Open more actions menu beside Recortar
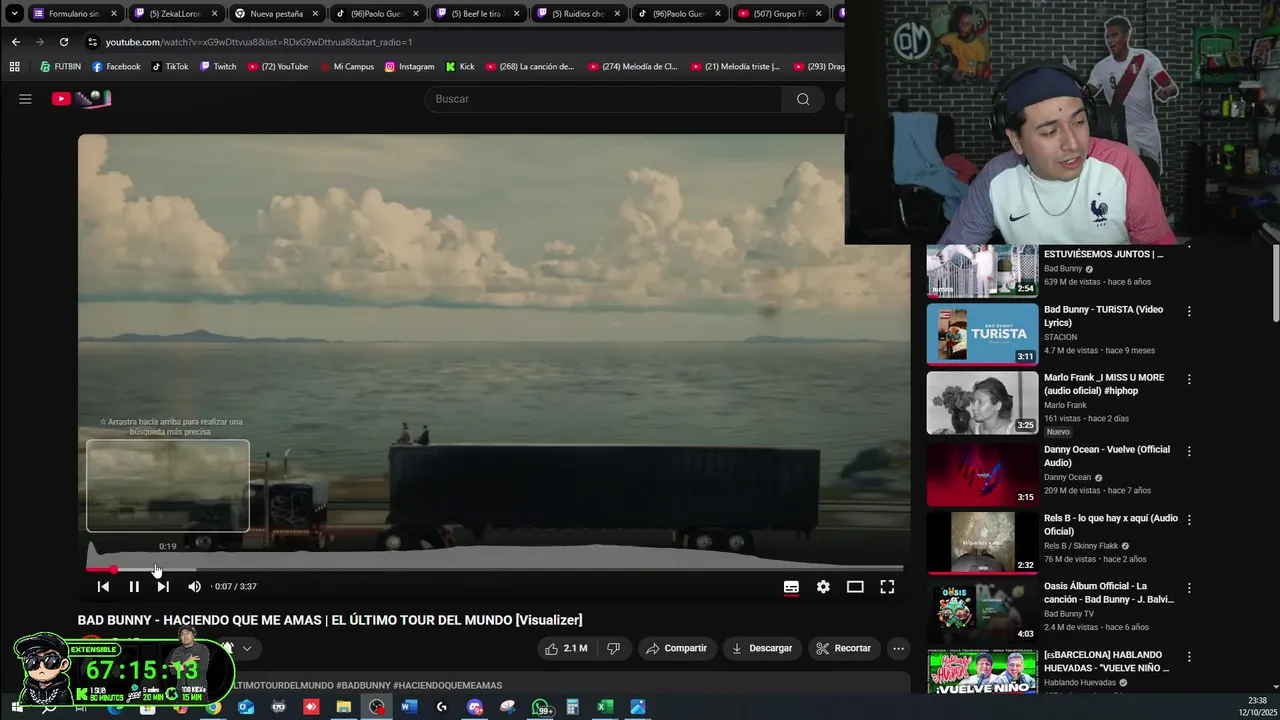Image resolution: width=1280 pixels, height=720 pixels. [x=898, y=648]
